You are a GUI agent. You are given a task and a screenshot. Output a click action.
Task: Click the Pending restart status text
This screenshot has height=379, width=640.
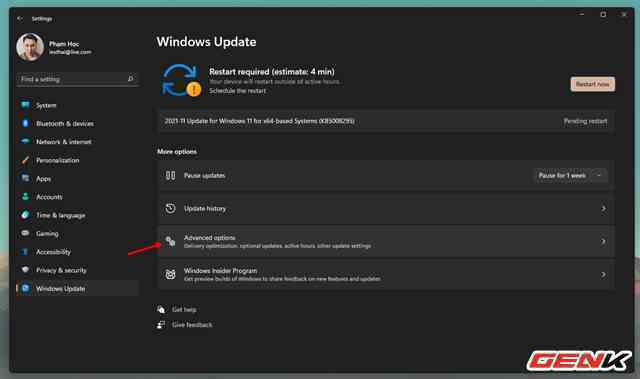pyautogui.click(x=585, y=121)
